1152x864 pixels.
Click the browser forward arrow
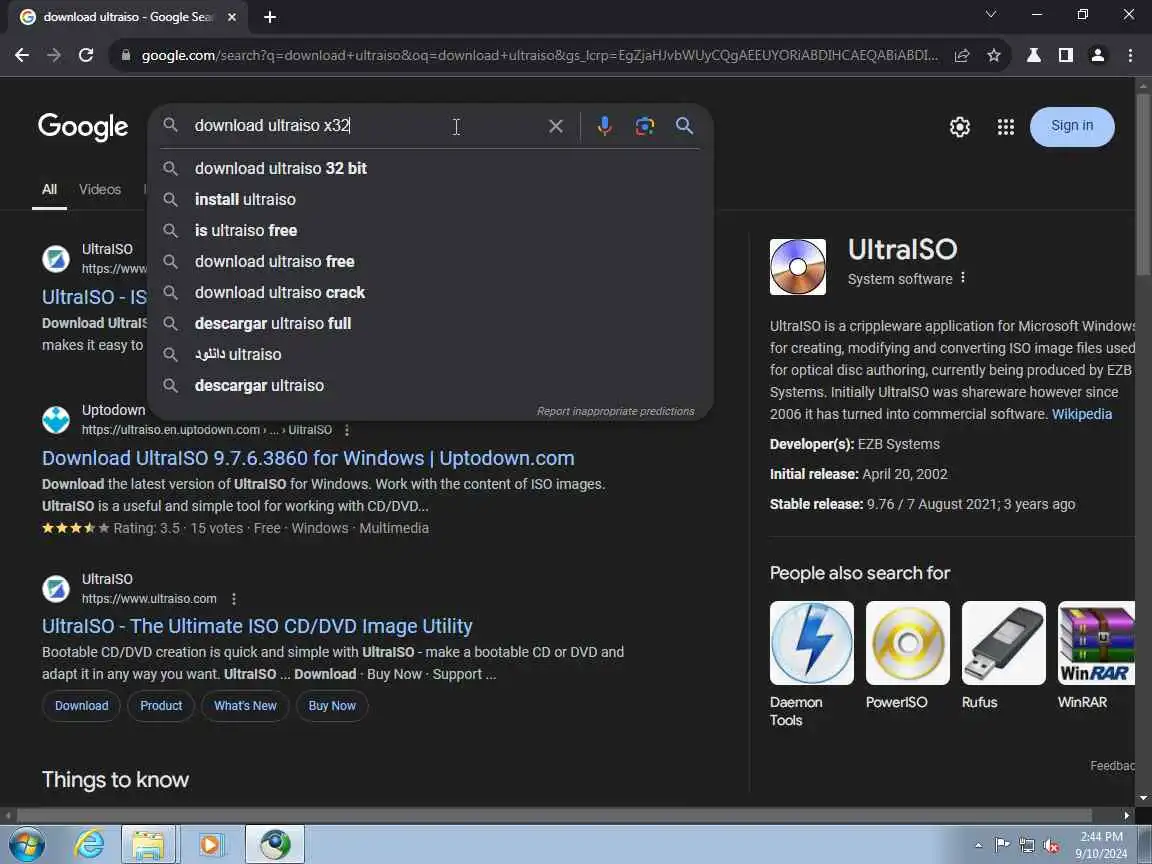54,55
